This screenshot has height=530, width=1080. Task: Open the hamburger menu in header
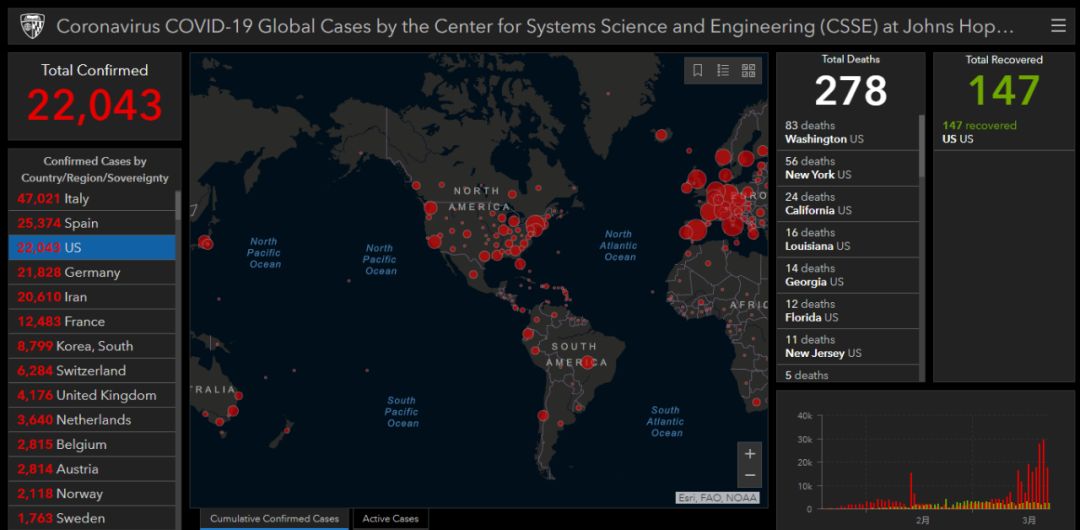coord(1058,26)
